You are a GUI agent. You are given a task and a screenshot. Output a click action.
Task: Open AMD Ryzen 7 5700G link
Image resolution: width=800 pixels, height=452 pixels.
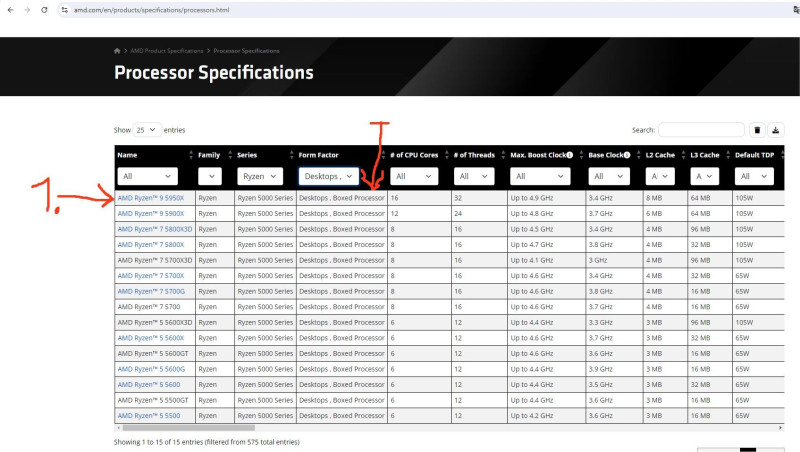152,291
